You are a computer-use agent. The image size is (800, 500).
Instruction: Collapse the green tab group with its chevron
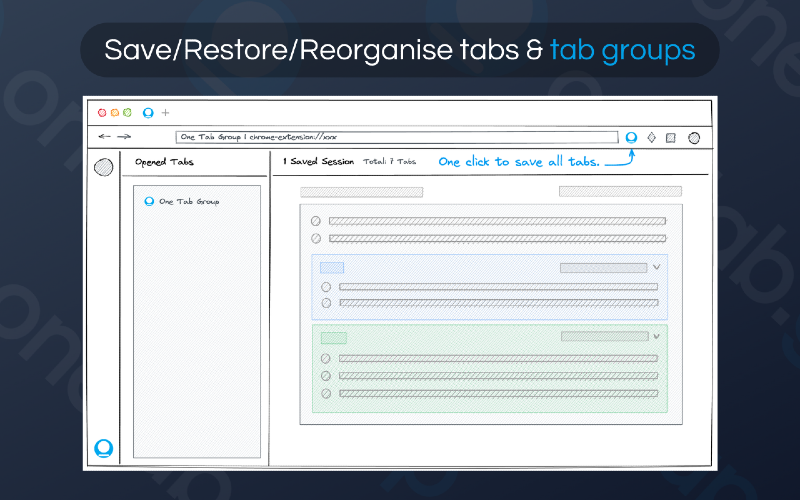(657, 337)
